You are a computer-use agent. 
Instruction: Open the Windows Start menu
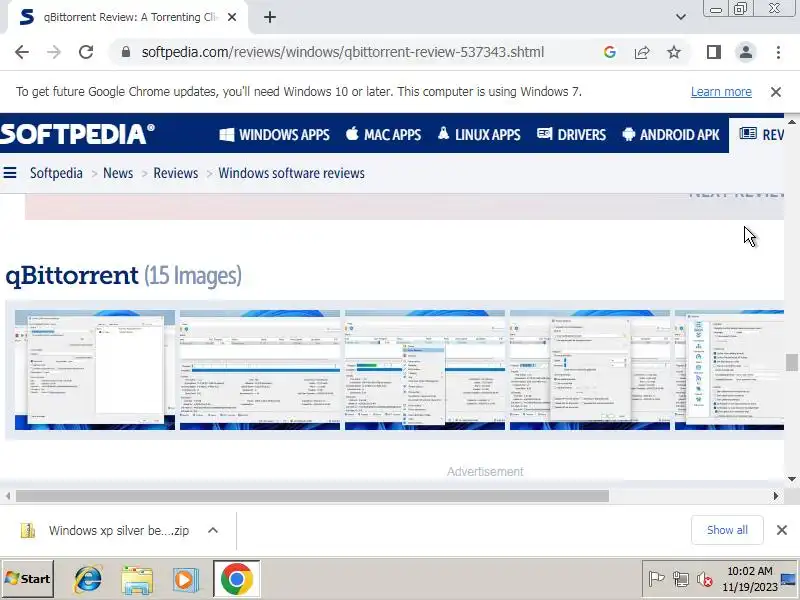[x=28, y=579]
